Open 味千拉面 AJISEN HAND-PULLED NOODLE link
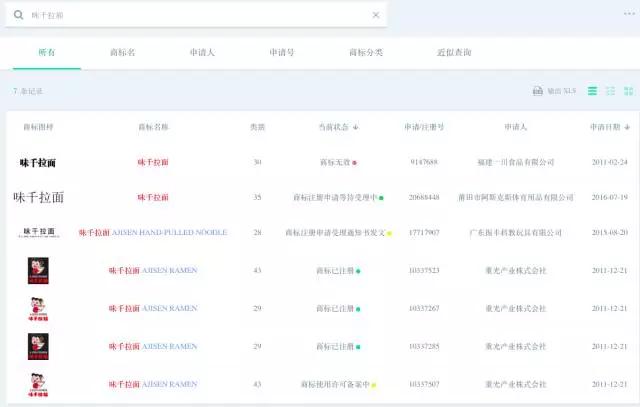This screenshot has height=407, width=640. tap(153, 233)
